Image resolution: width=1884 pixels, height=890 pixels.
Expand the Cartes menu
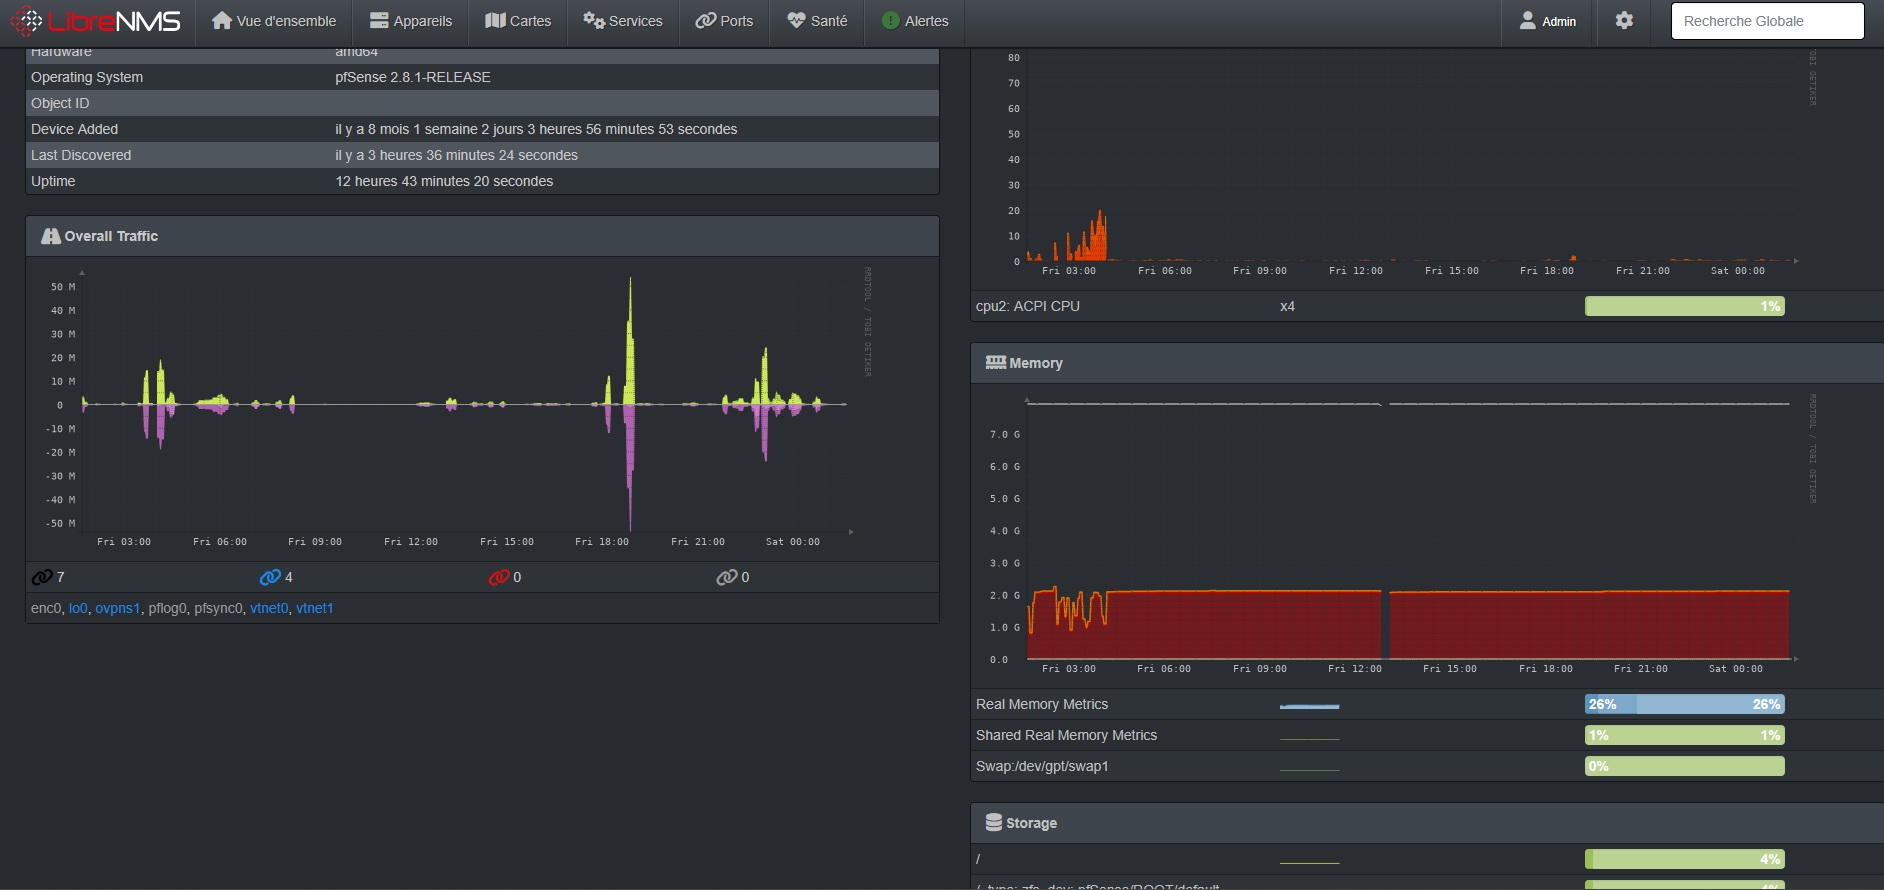coord(518,21)
